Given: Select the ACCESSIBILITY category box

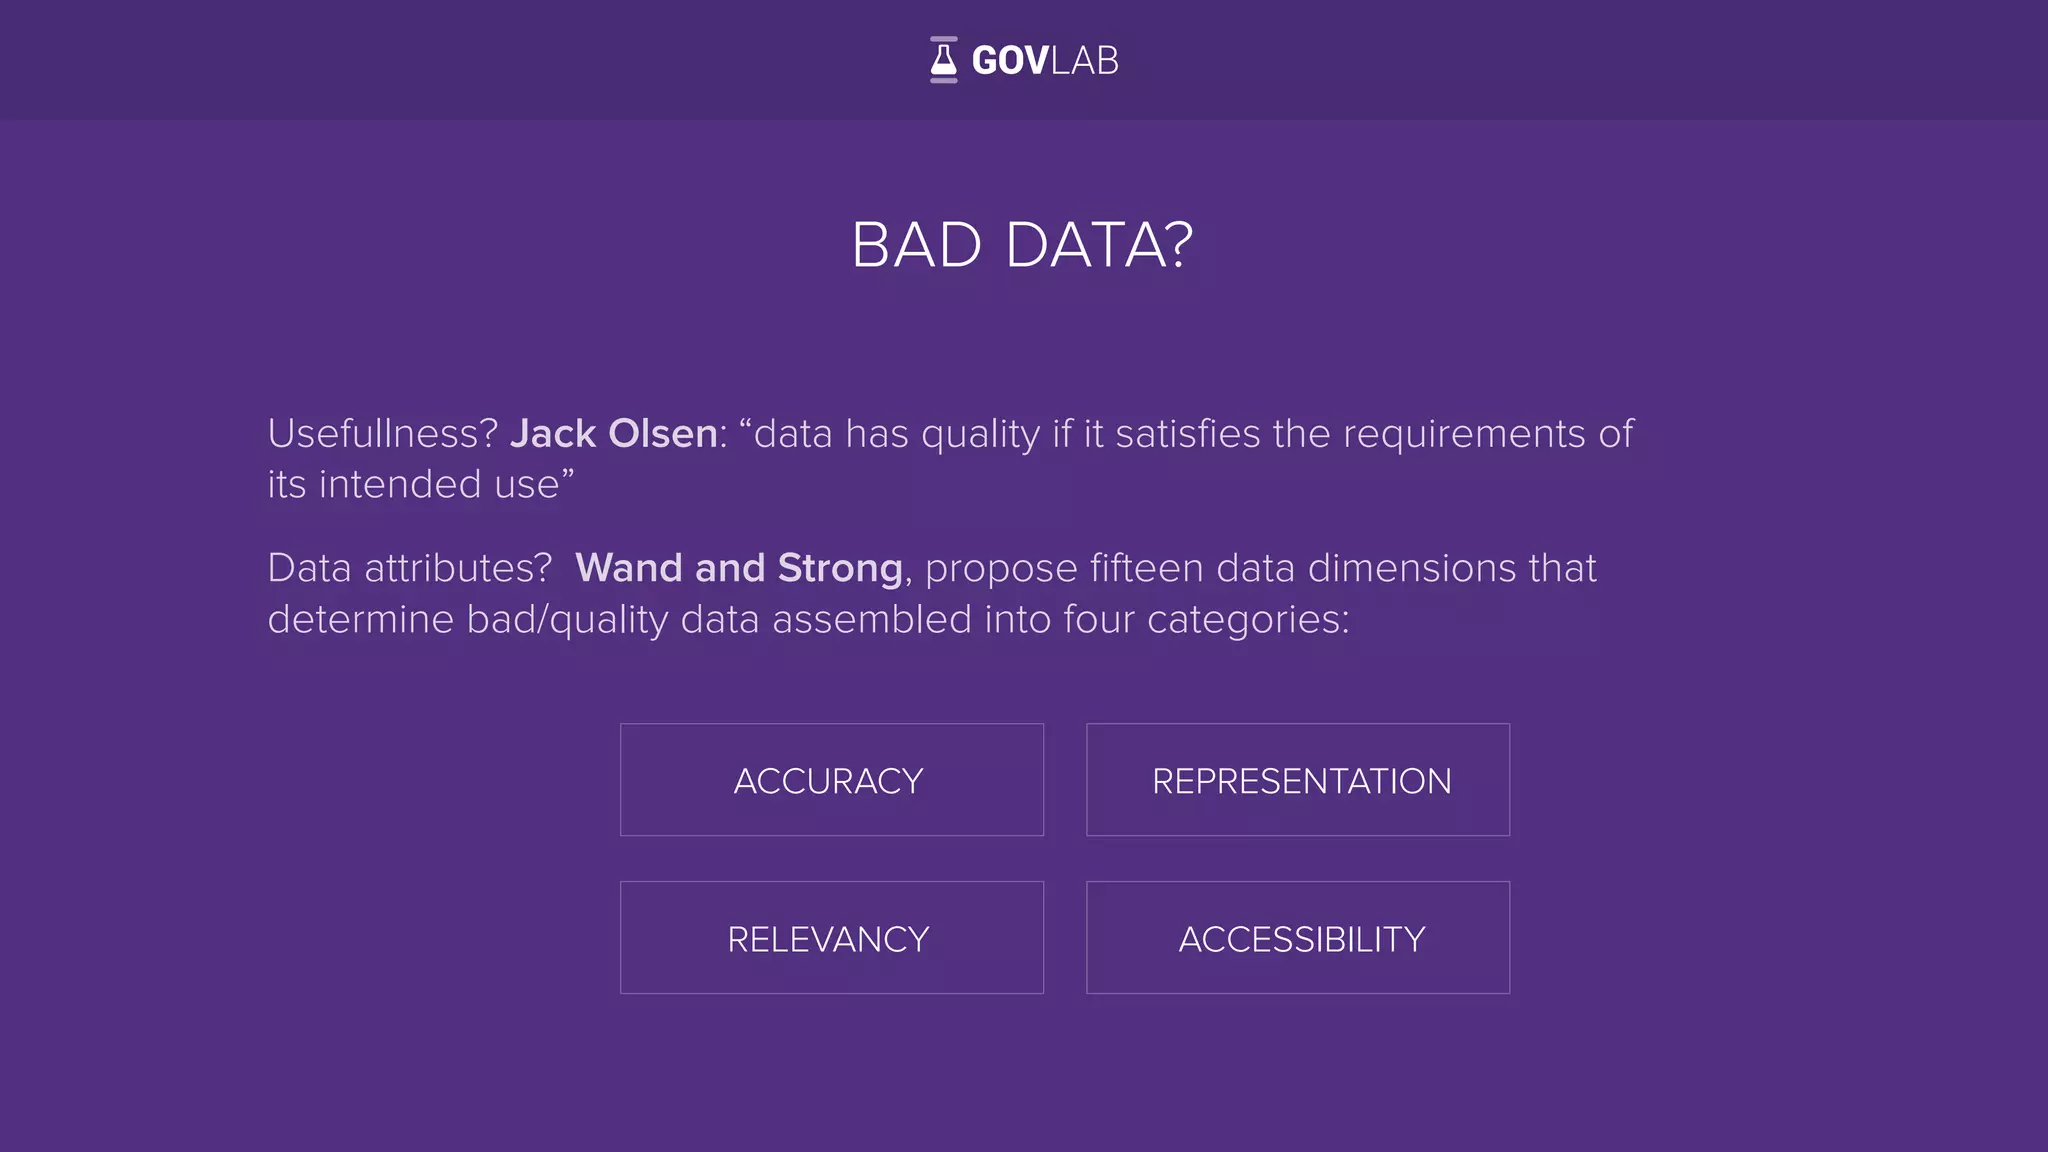Looking at the screenshot, I should pos(1298,938).
